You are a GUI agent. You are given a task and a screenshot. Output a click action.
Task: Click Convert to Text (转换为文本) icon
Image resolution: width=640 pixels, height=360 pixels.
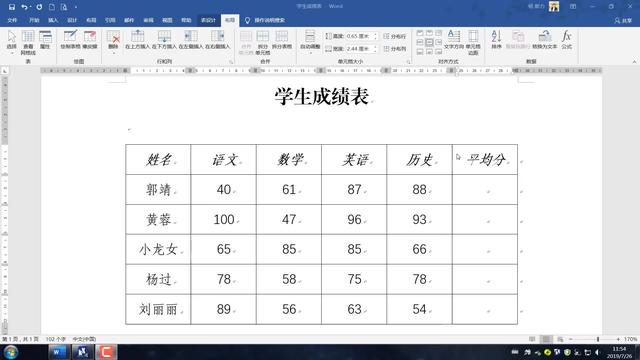[x=544, y=40]
